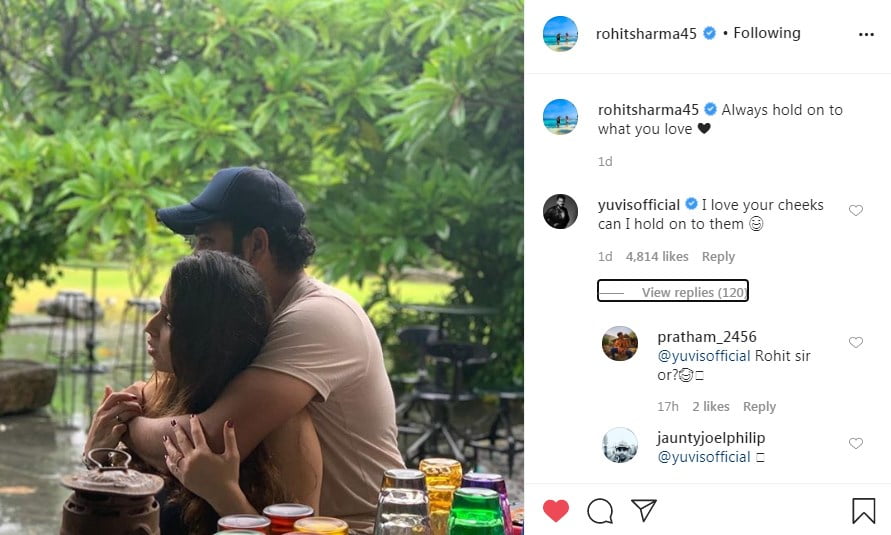Open the three-dot more options menu
The height and width of the screenshot is (535, 891).
click(866, 34)
